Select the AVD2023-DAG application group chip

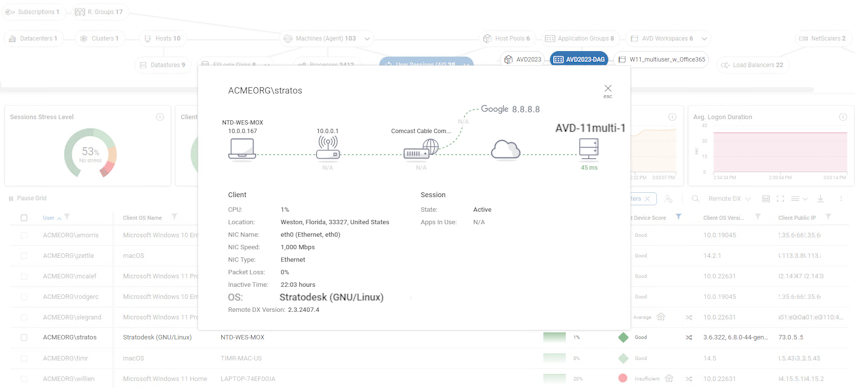[579, 59]
